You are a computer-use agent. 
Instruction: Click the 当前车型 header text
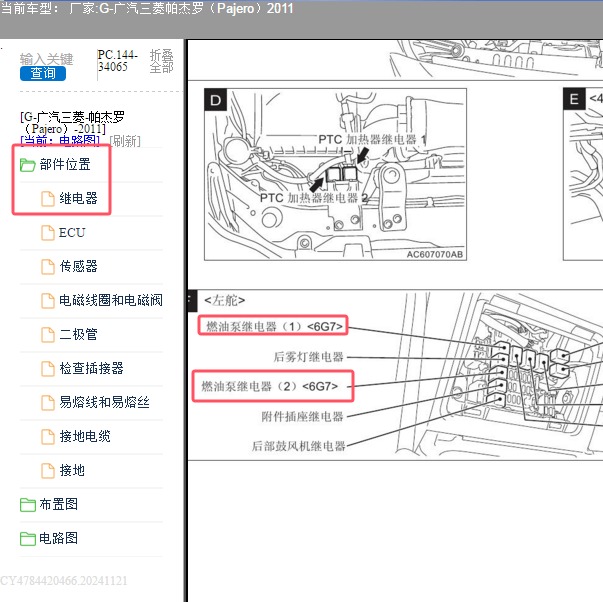(x=147, y=8)
